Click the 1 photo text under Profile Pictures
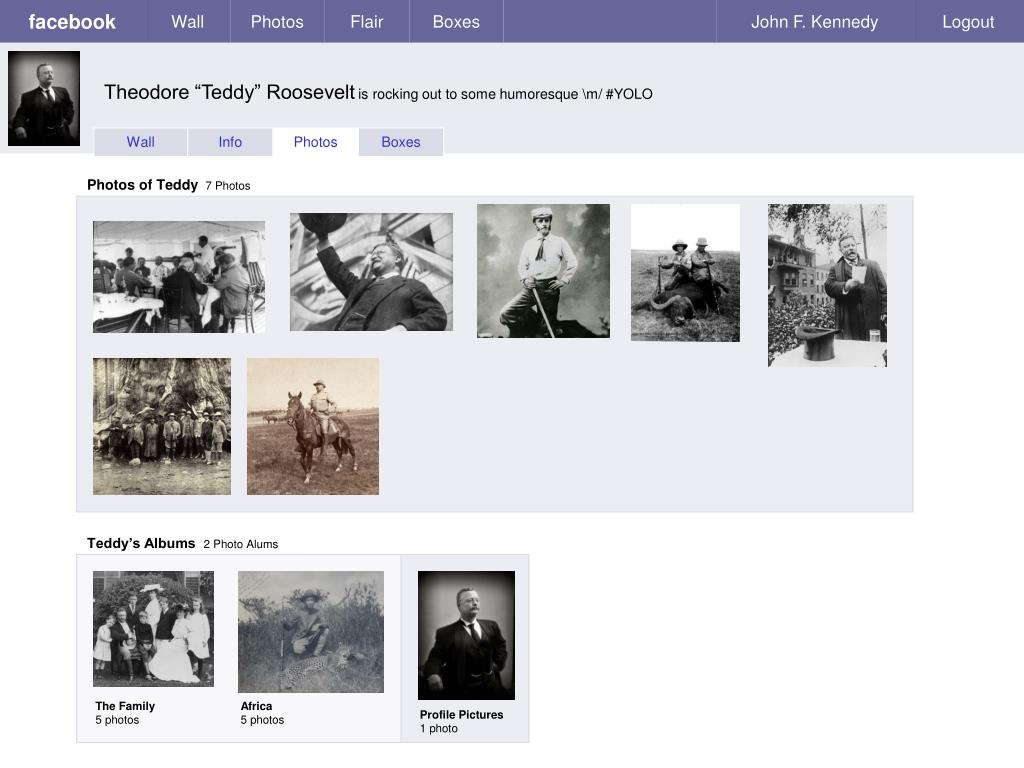Viewport: 1024px width, 768px height. coord(439,728)
